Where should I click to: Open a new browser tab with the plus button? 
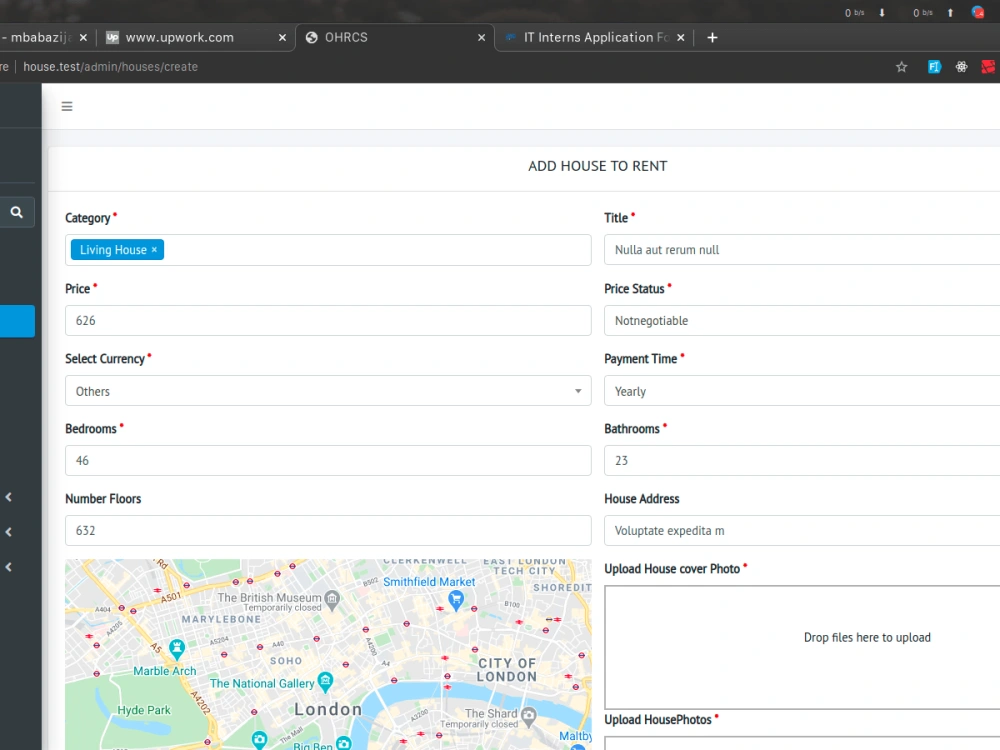[x=712, y=37]
